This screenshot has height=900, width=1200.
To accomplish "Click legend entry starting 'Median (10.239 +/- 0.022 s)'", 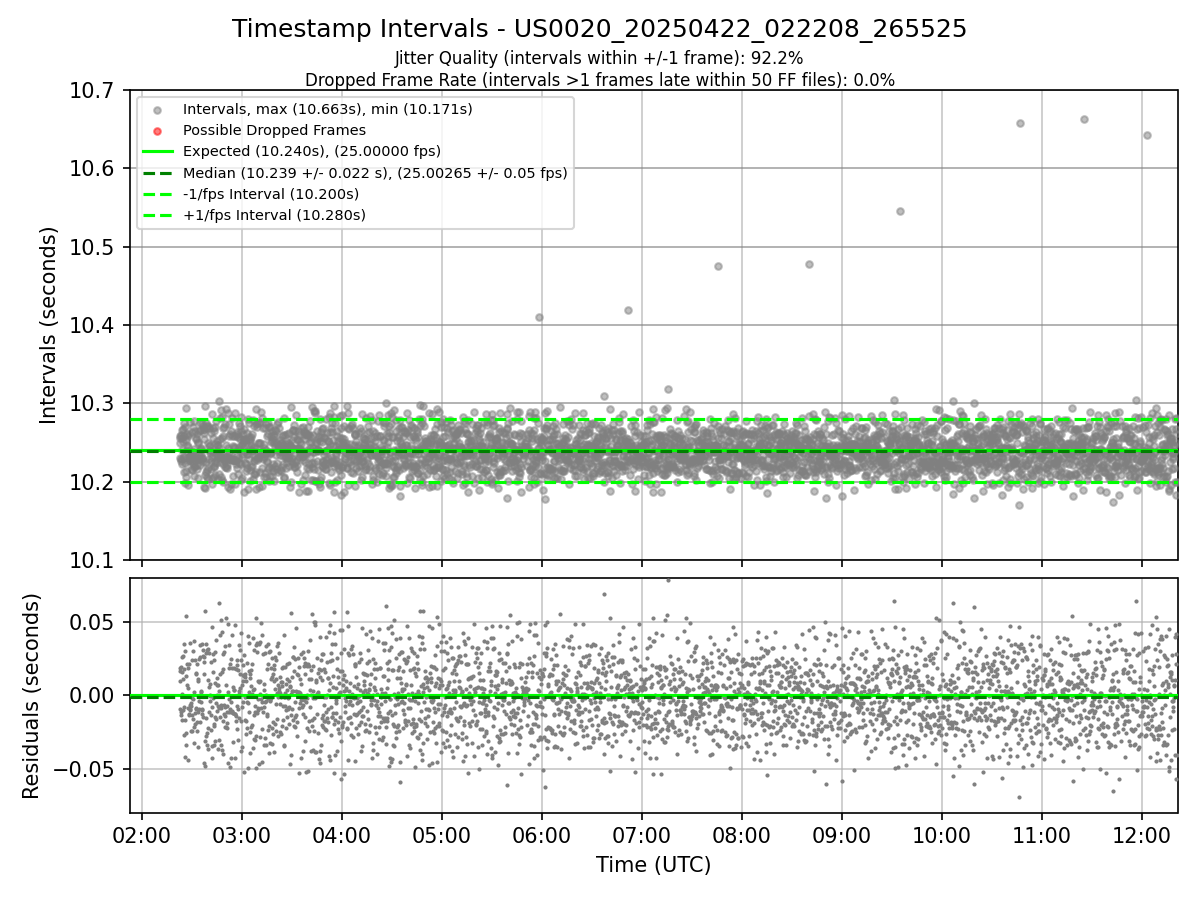I will [375, 173].
